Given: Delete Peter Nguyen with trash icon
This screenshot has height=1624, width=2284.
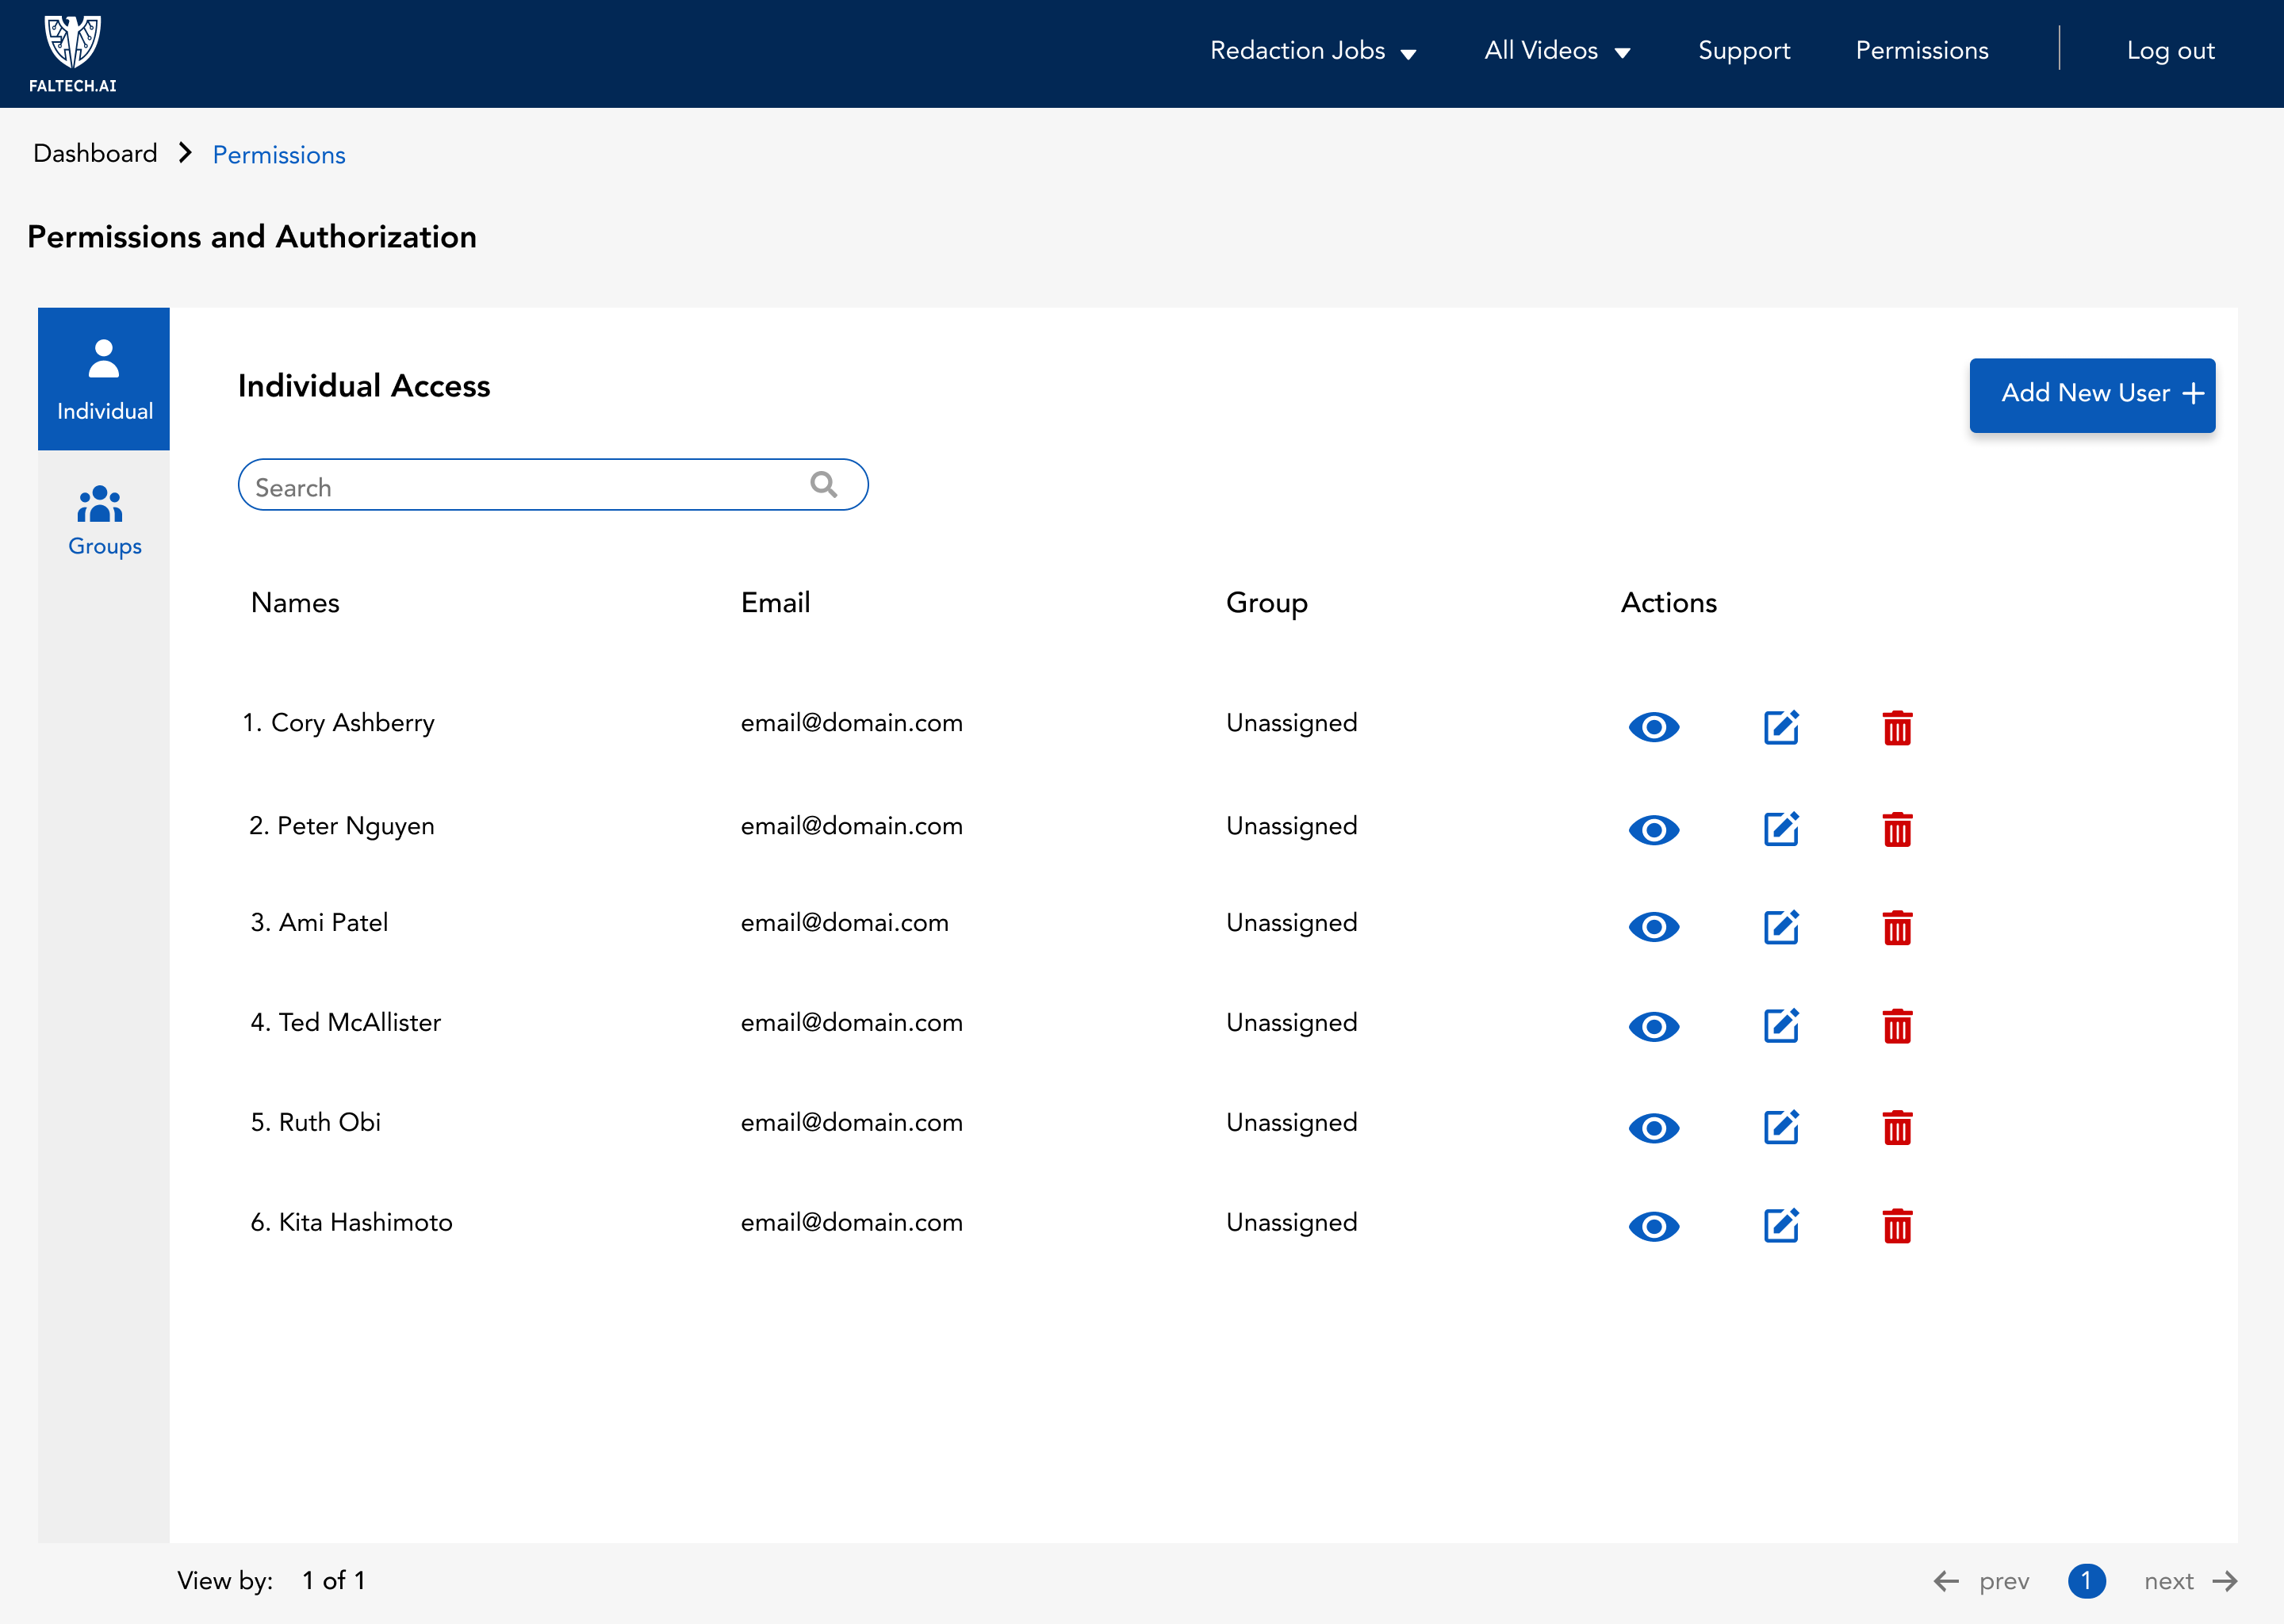Looking at the screenshot, I should click(1897, 829).
